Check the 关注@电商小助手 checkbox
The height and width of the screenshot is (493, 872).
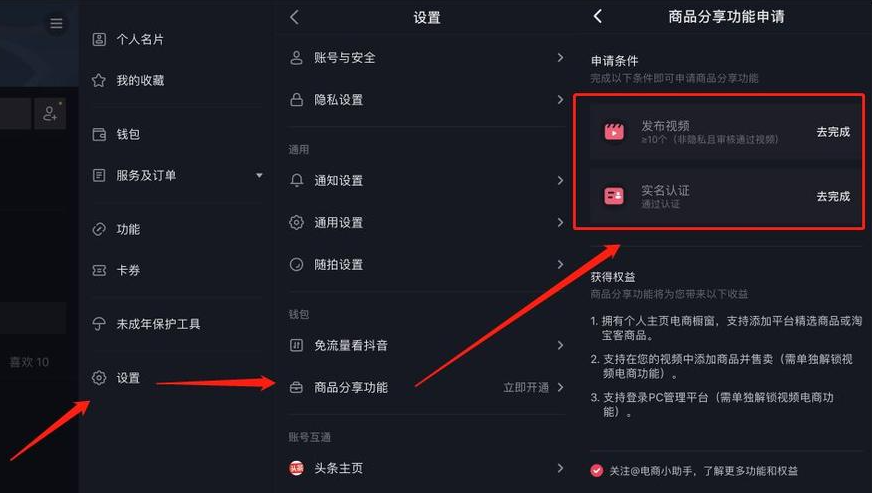pyautogui.click(x=596, y=471)
